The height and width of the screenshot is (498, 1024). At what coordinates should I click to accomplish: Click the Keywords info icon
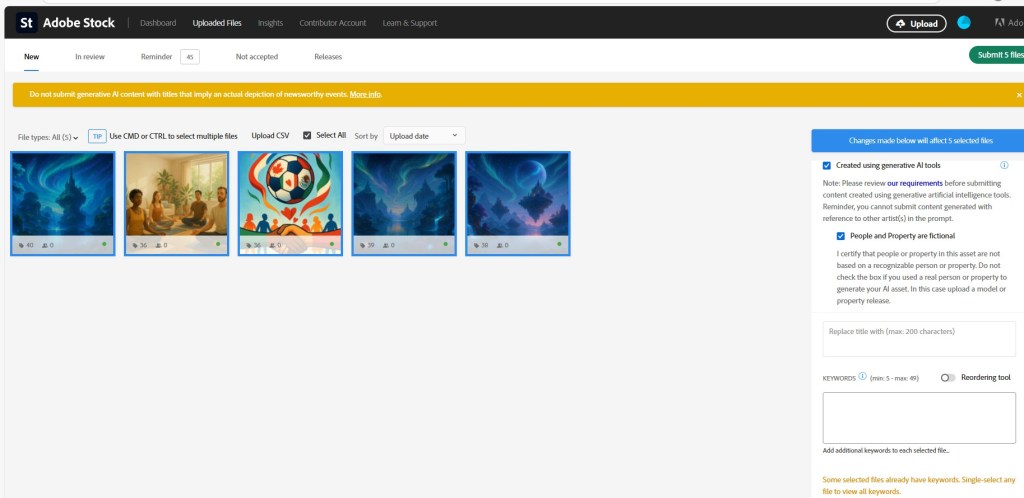tap(862, 377)
